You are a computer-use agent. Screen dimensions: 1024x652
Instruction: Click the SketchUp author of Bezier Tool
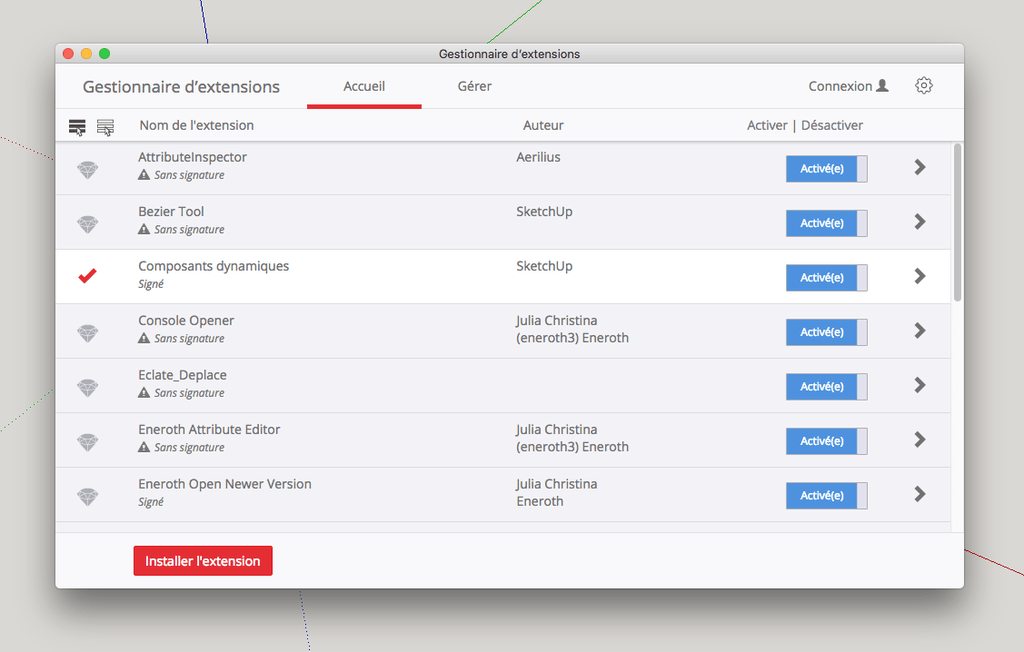click(544, 212)
